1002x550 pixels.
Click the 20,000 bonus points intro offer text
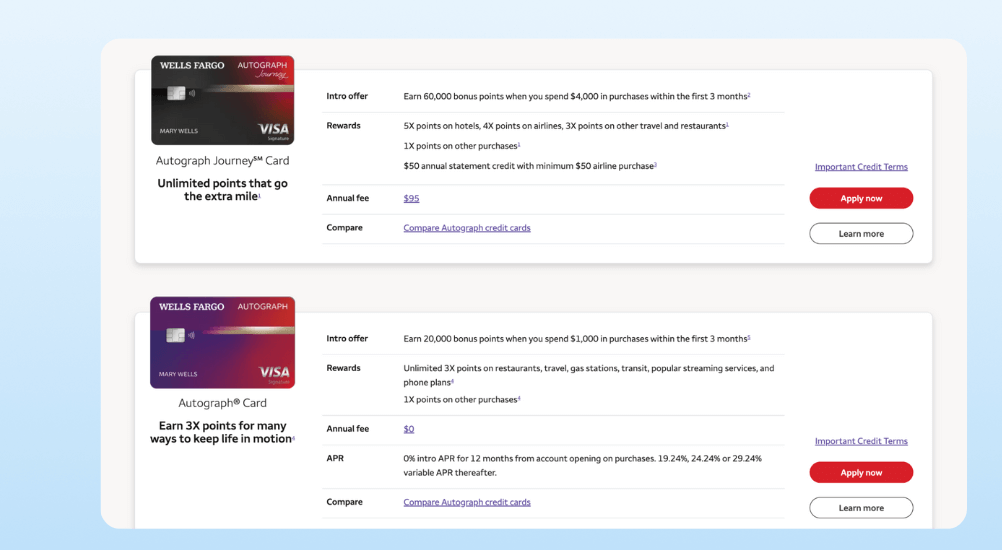point(576,339)
